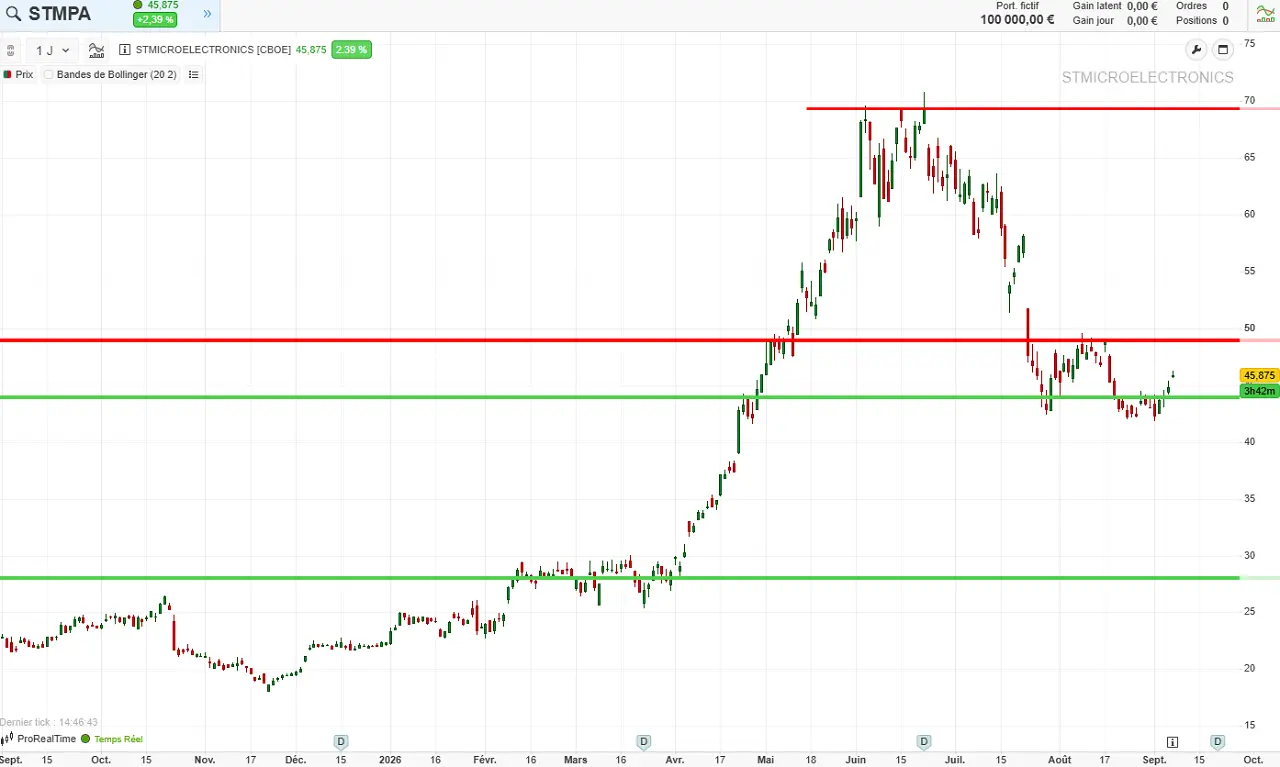The height and width of the screenshot is (767, 1280).
Task: Click the dividend D marker near December
Action: pyautogui.click(x=341, y=742)
